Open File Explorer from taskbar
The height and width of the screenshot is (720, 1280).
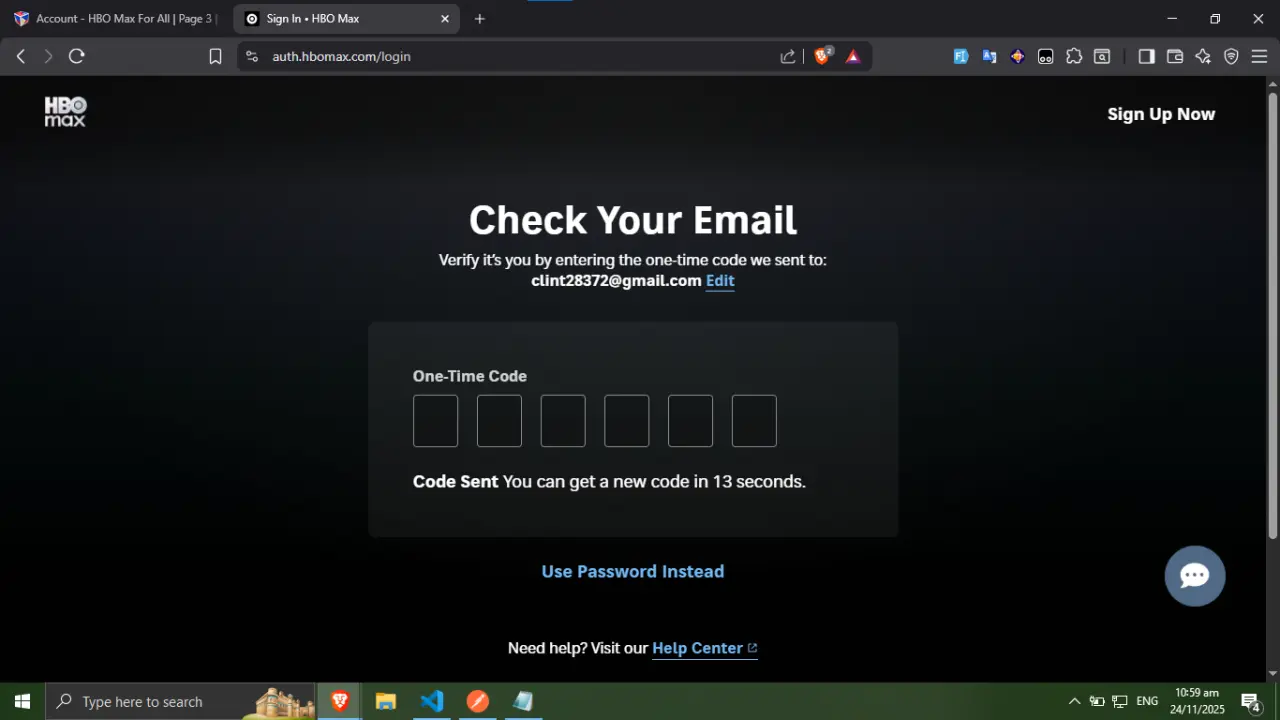[x=386, y=701]
